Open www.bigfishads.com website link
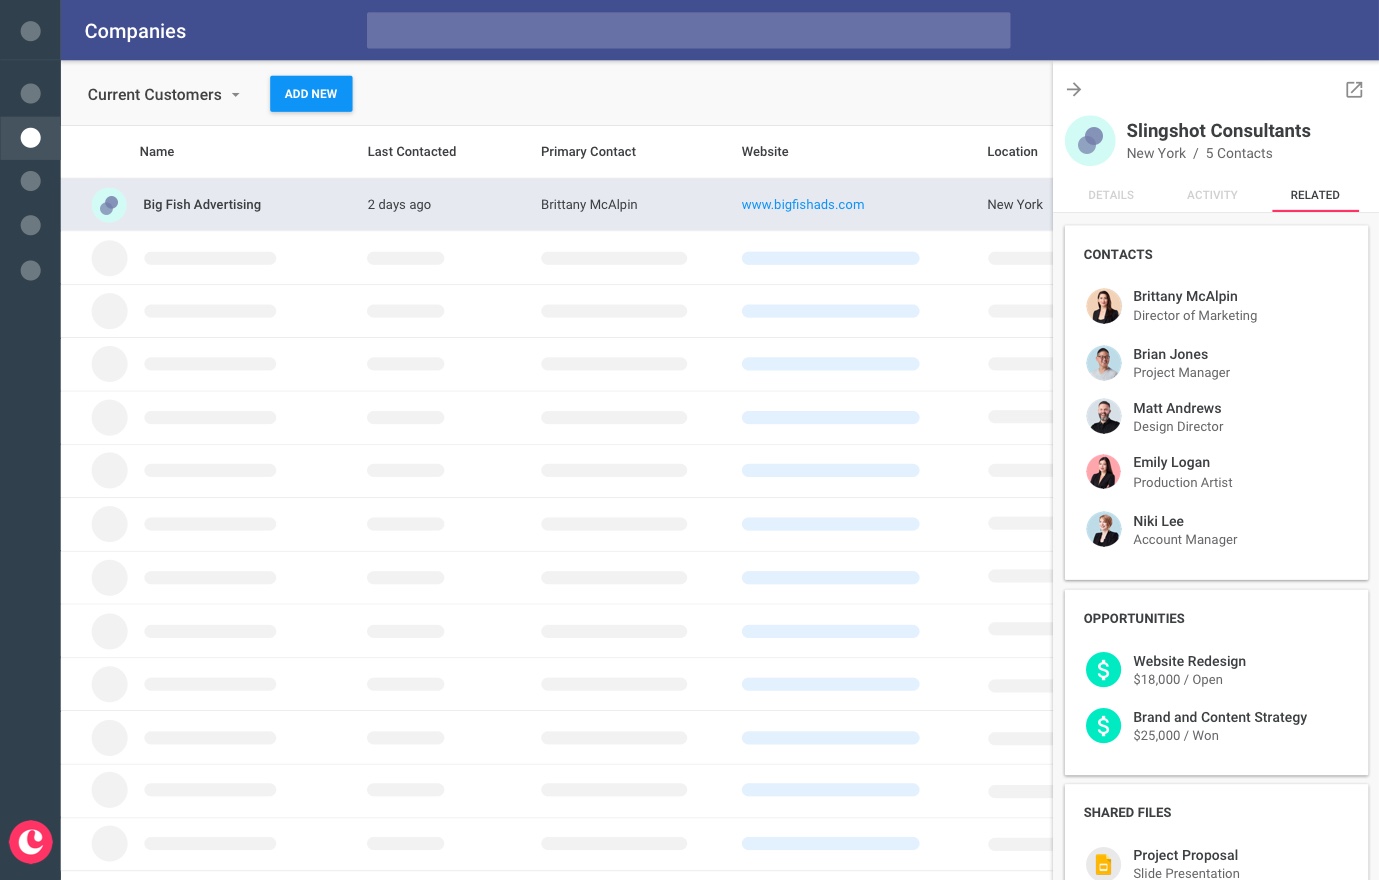 [x=803, y=205]
